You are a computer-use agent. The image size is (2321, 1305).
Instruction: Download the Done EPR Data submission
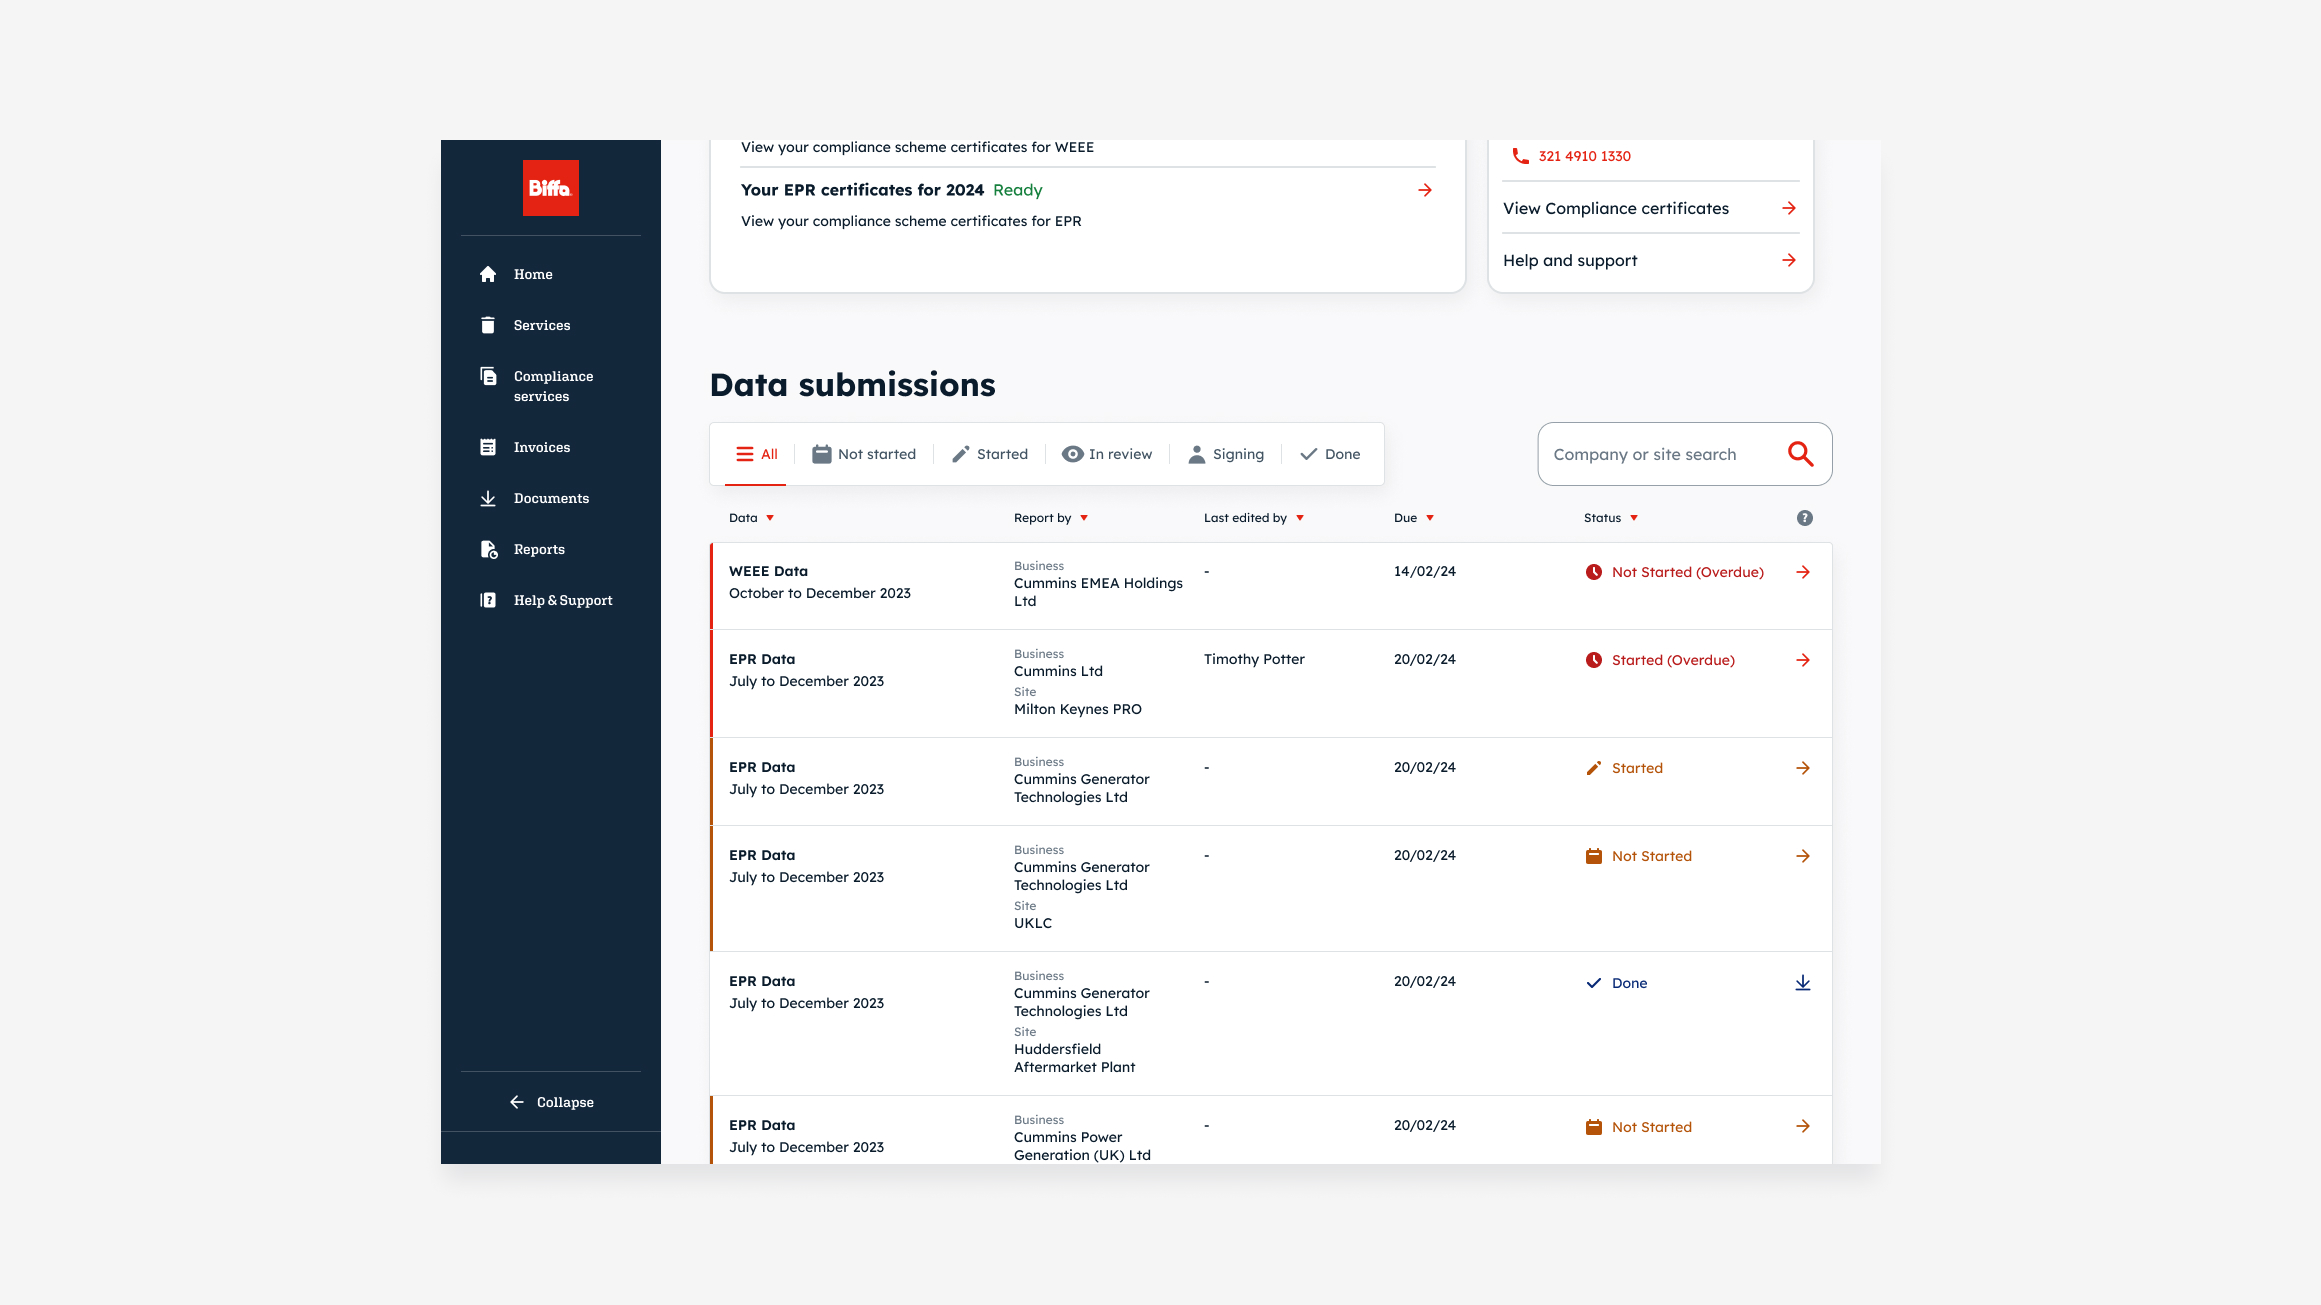(1803, 982)
